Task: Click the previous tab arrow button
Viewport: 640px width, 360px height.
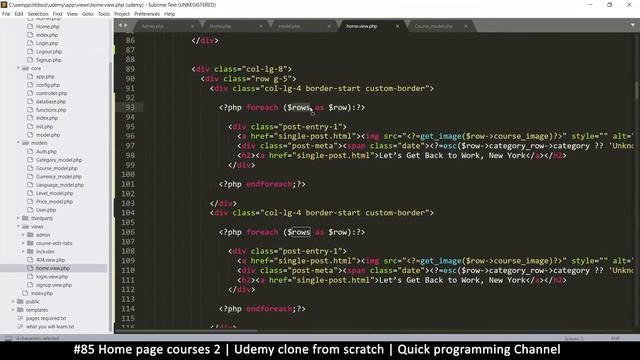Action: (120, 25)
